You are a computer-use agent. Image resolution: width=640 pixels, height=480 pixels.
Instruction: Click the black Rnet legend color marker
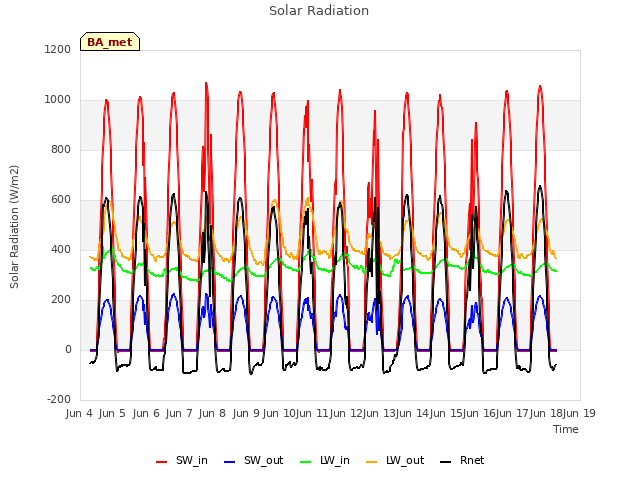point(446,462)
